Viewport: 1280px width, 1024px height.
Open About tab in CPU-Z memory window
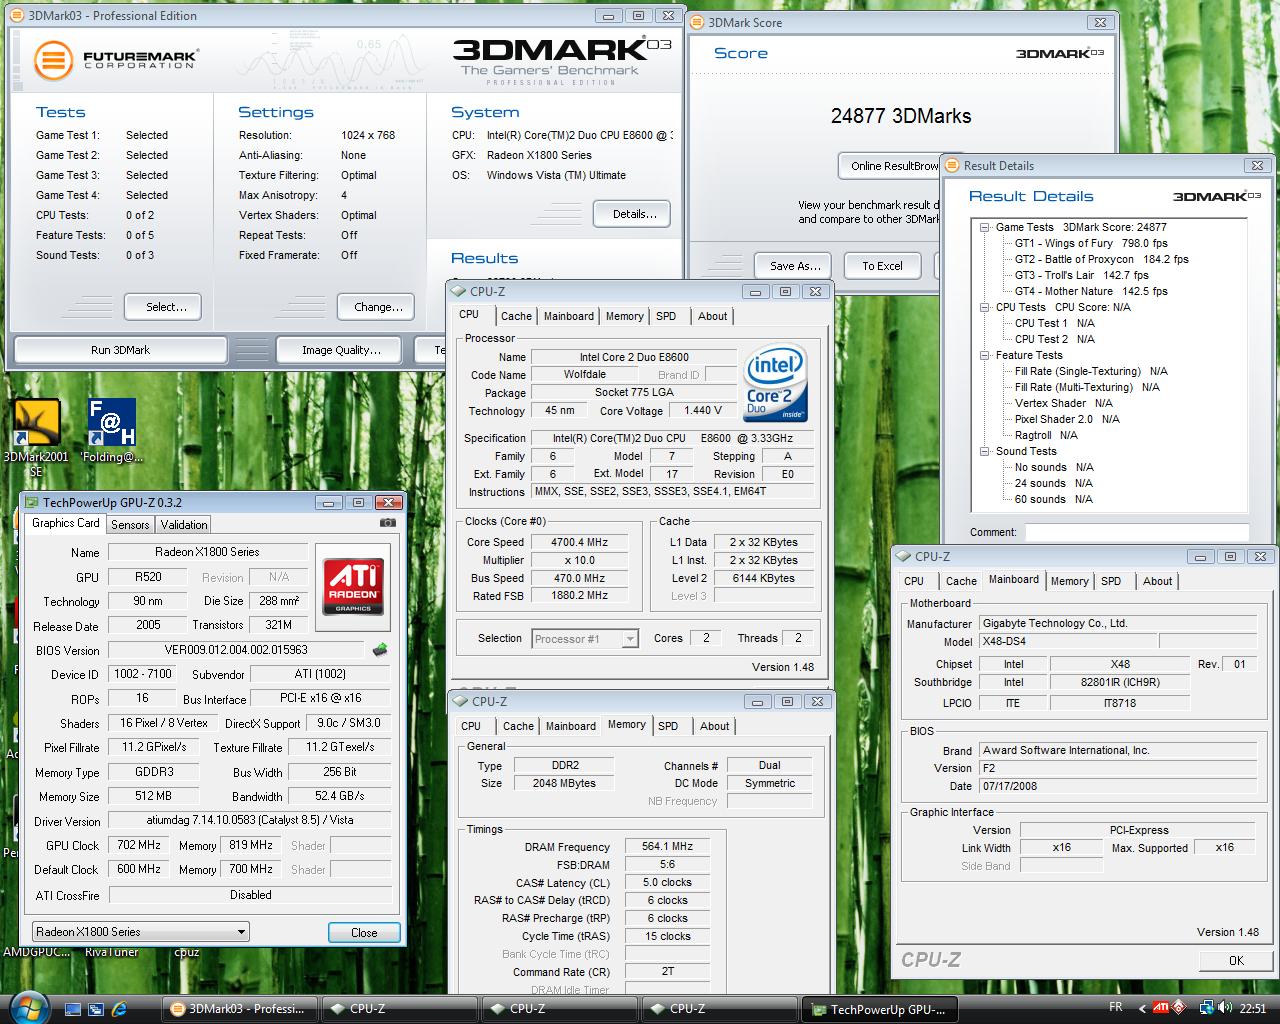(715, 726)
